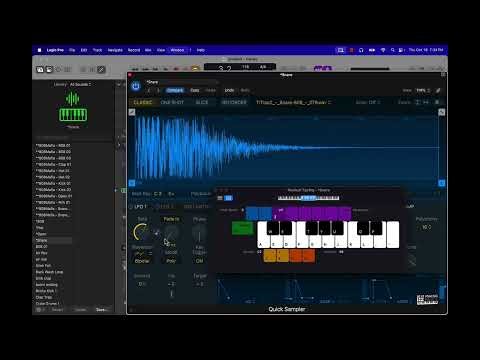Open the Navigate menu

pyautogui.click(x=115, y=50)
